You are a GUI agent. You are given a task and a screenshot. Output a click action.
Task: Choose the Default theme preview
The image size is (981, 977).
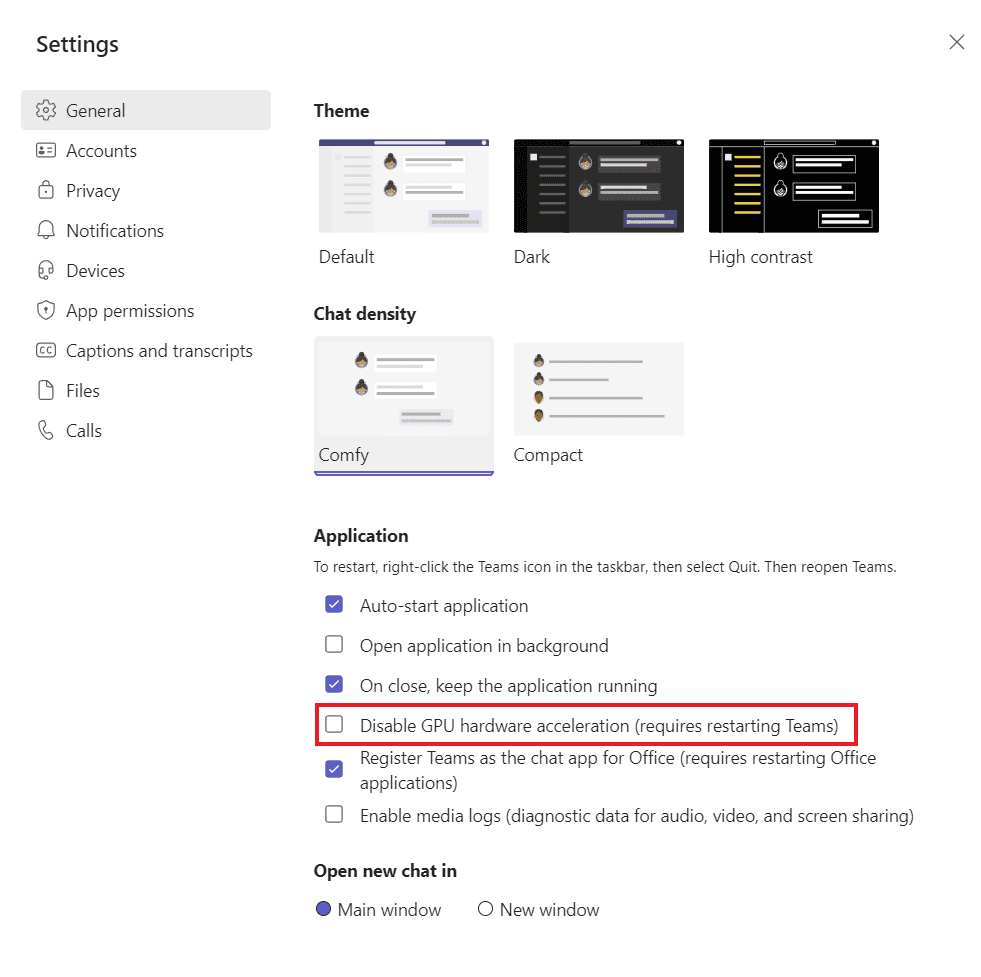click(x=403, y=185)
